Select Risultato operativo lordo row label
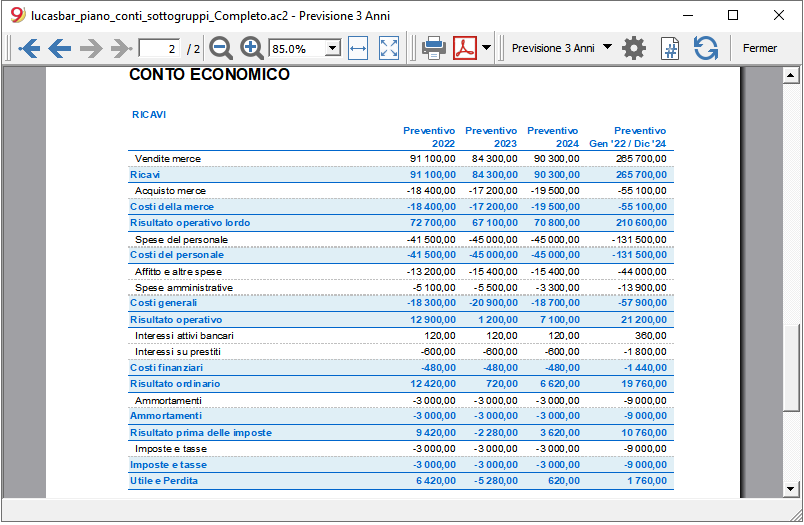The image size is (804, 525). click(190, 223)
